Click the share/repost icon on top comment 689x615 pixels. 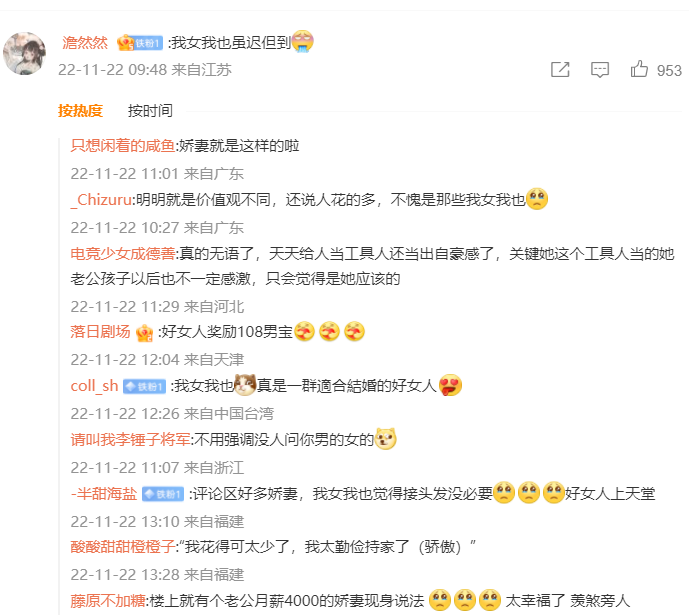[x=560, y=69]
